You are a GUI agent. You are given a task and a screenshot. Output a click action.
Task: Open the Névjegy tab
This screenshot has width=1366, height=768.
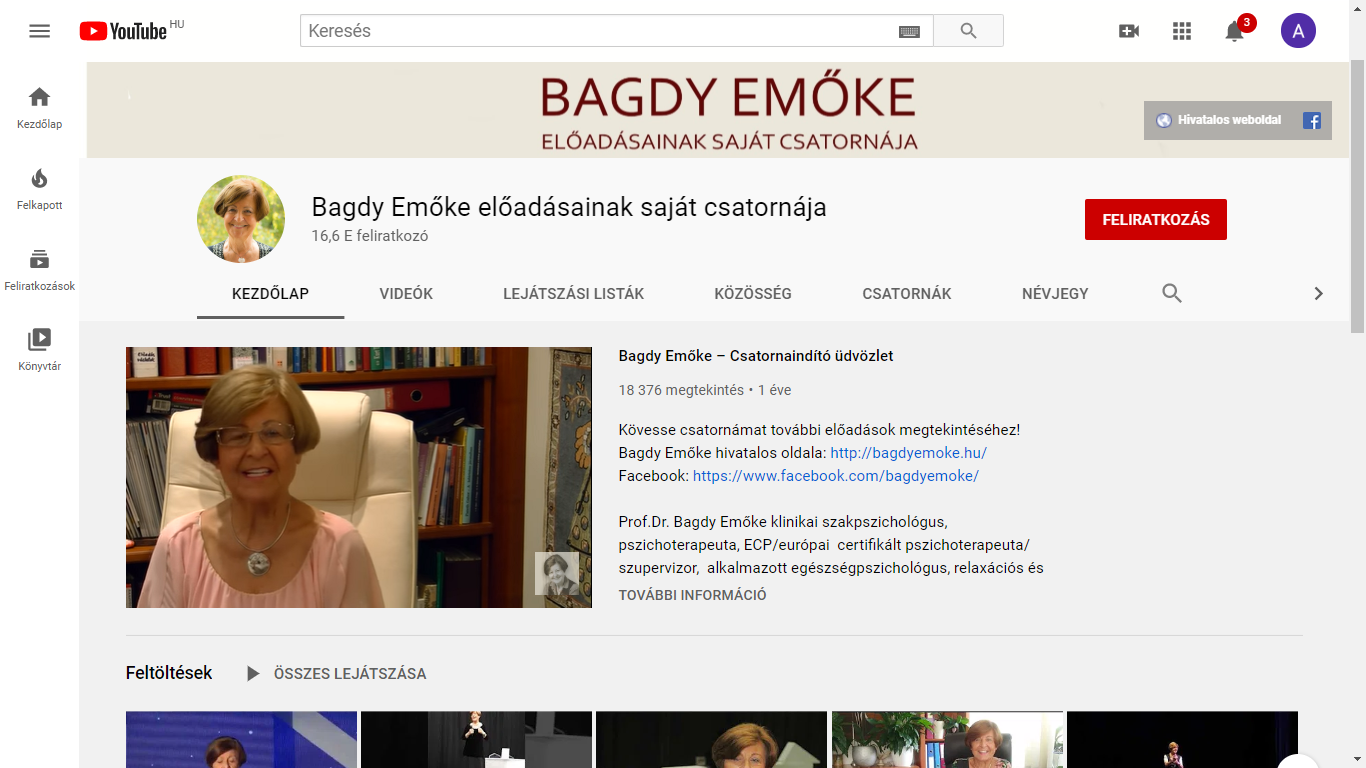[x=1055, y=293]
